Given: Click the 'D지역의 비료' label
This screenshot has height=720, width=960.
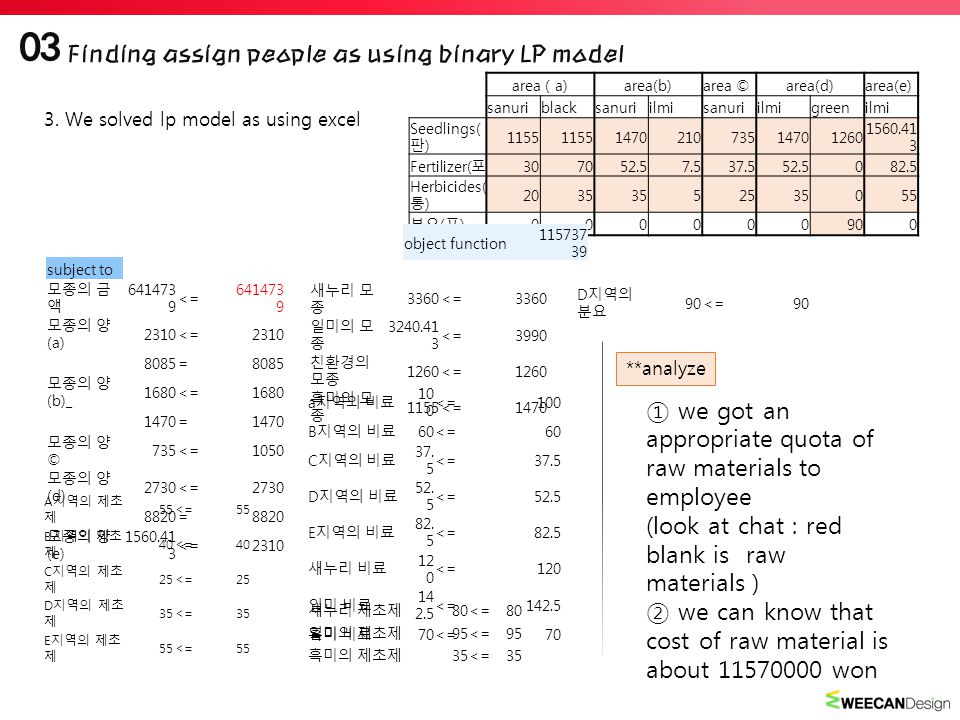Looking at the screenshot, I should point(353,496).
